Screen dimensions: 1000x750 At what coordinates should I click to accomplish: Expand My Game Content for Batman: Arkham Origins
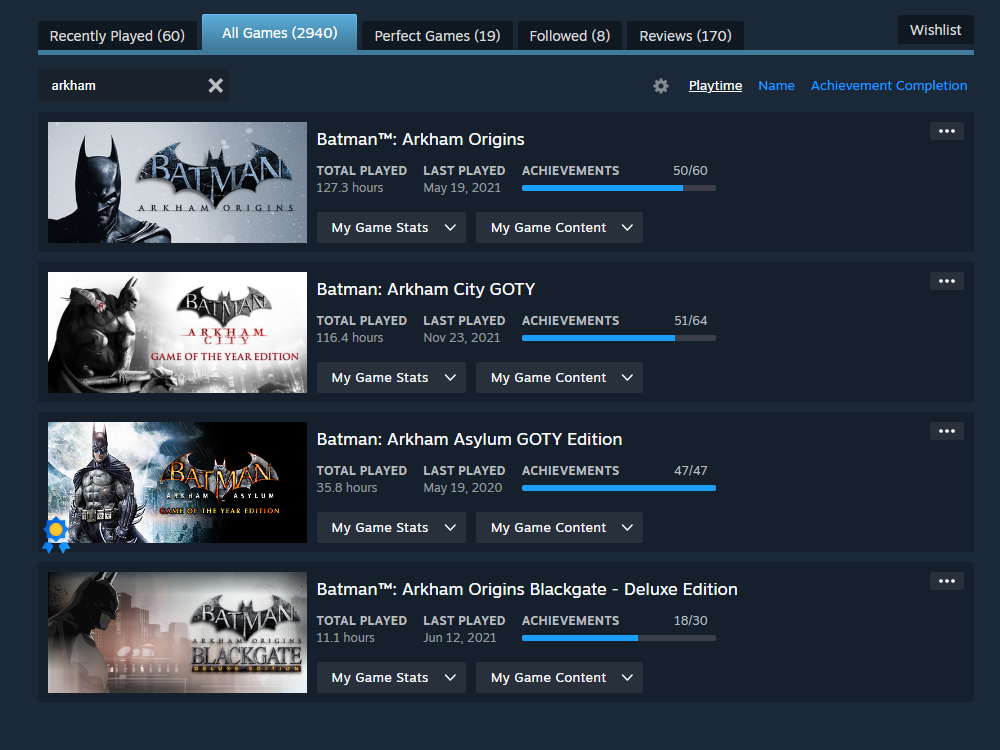pos(559,228)
